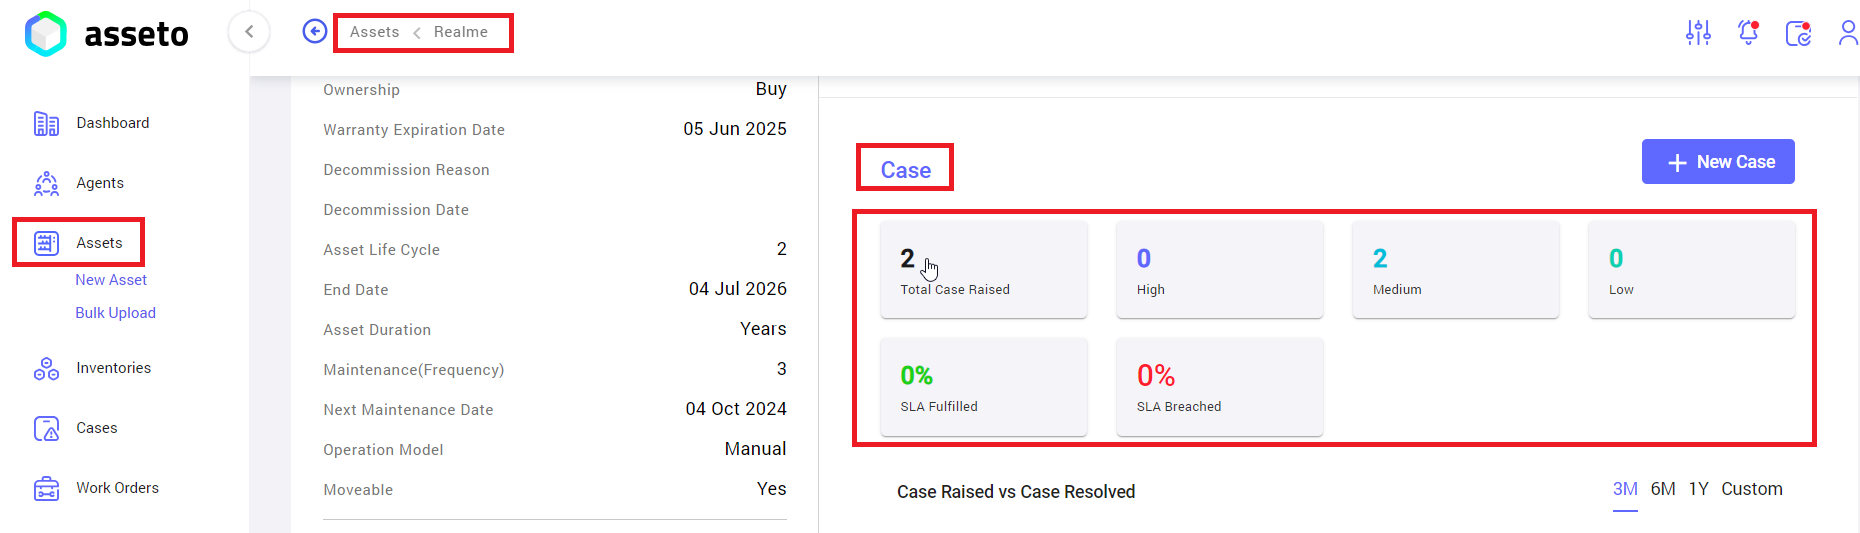The width and height of the screenshot is (1860, 533).
Task: Select the 1Y time range tab
Action: pos(1699,489)
